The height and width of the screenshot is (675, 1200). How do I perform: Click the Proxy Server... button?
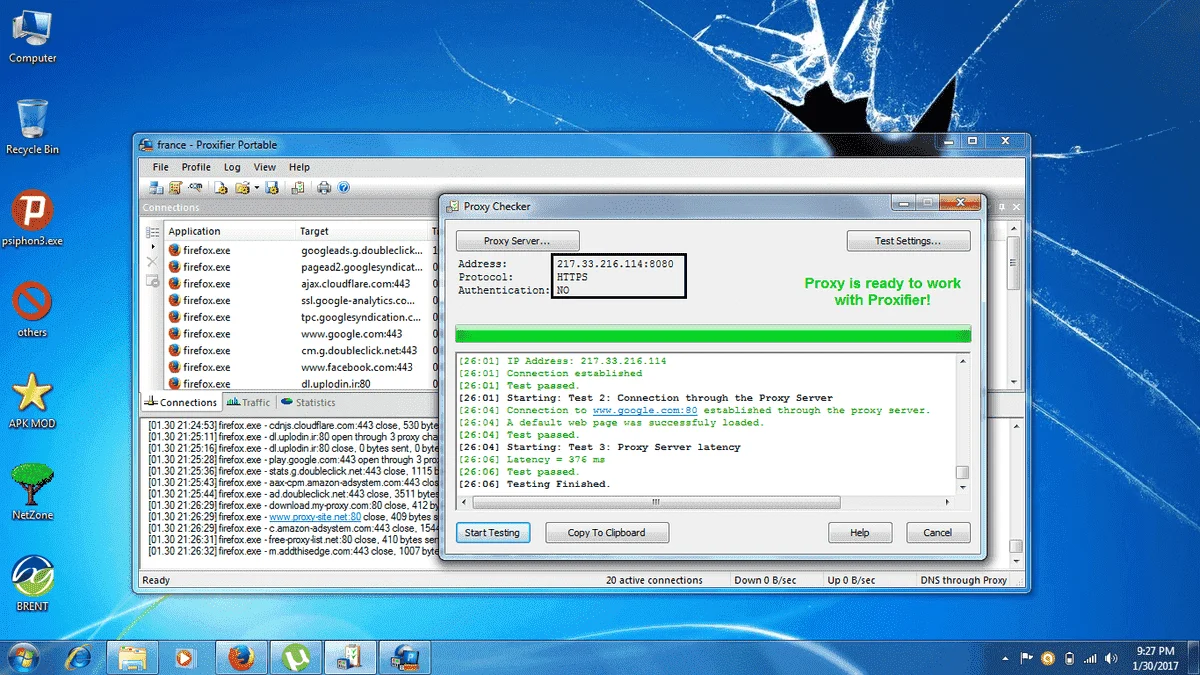click(517, 241)
